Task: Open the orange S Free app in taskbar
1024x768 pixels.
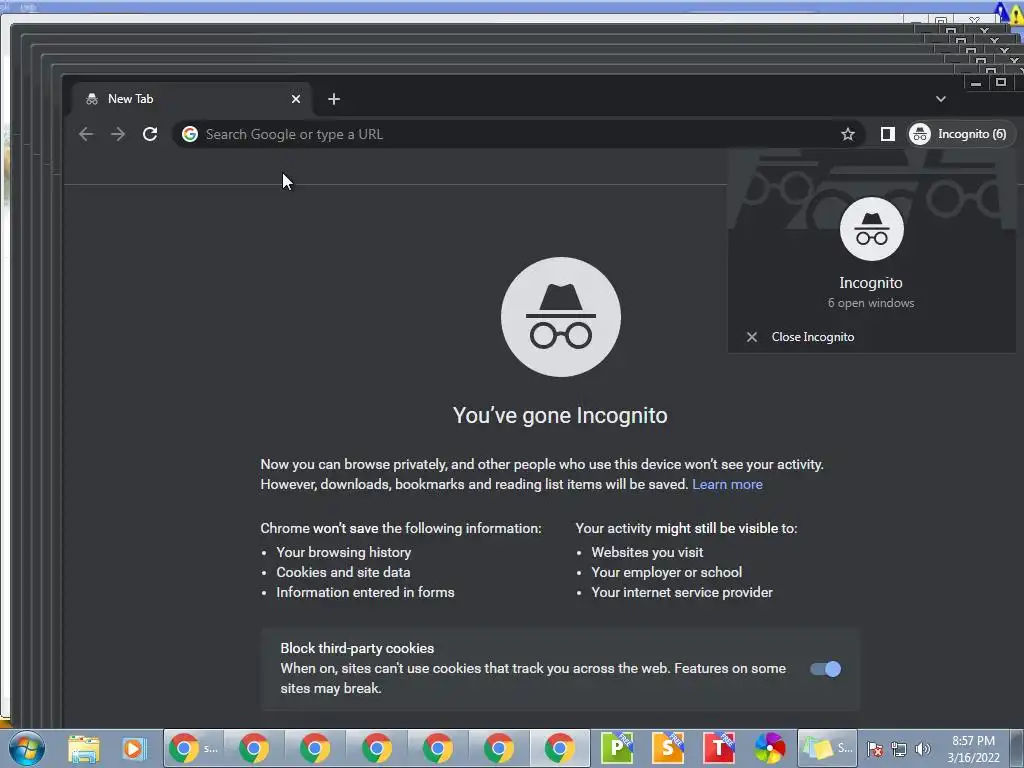Action: coord(667,748)
